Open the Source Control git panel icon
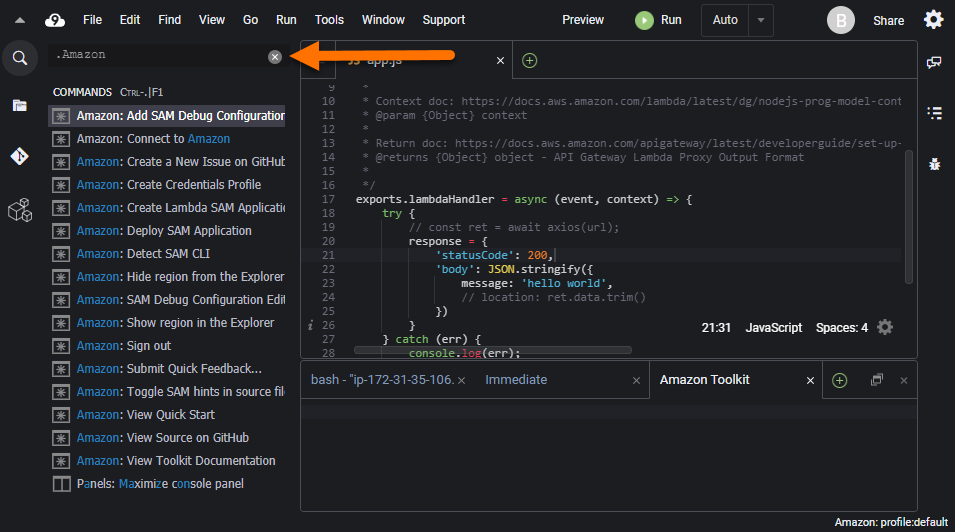Screen dimensions: 955x532 click(x=19, y=157)
